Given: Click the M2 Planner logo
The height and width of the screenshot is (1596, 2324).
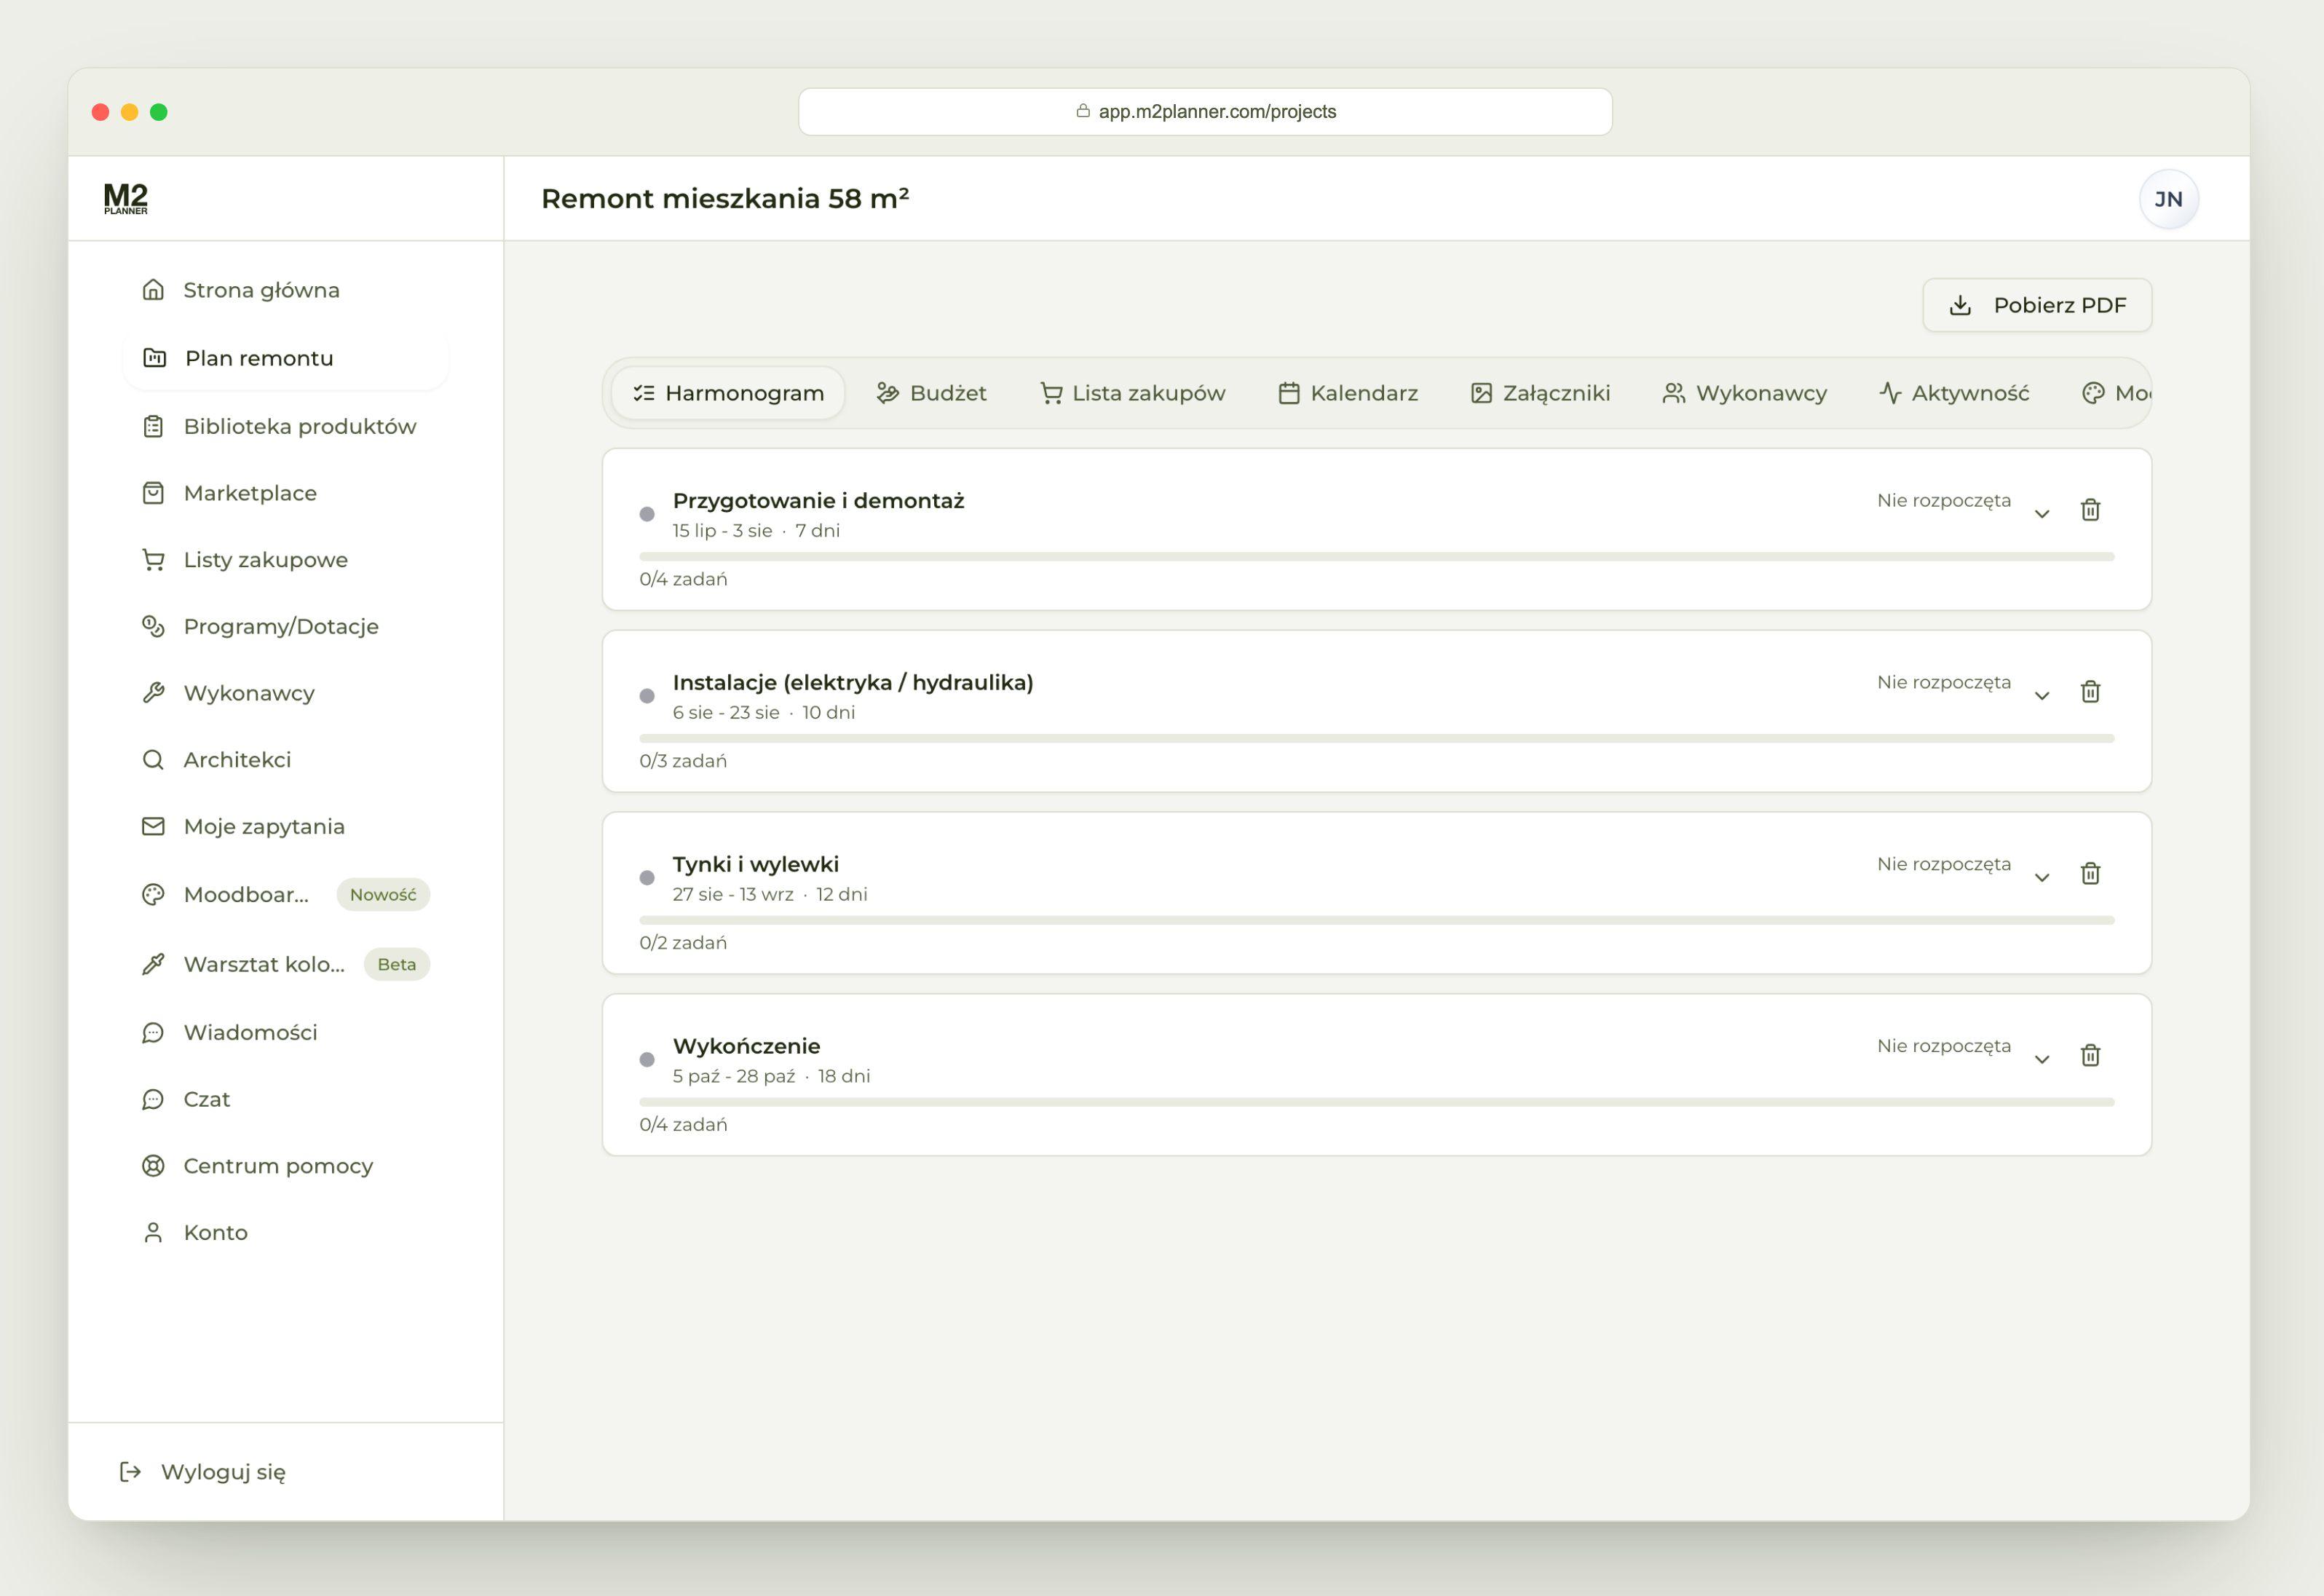Looking at the screenshot, I should click(x=126, y=198).
